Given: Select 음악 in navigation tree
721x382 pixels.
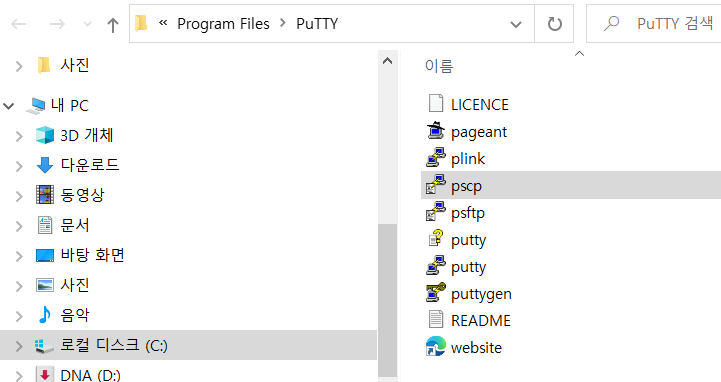Looking at the screenshot, I should tap(74, 315).
